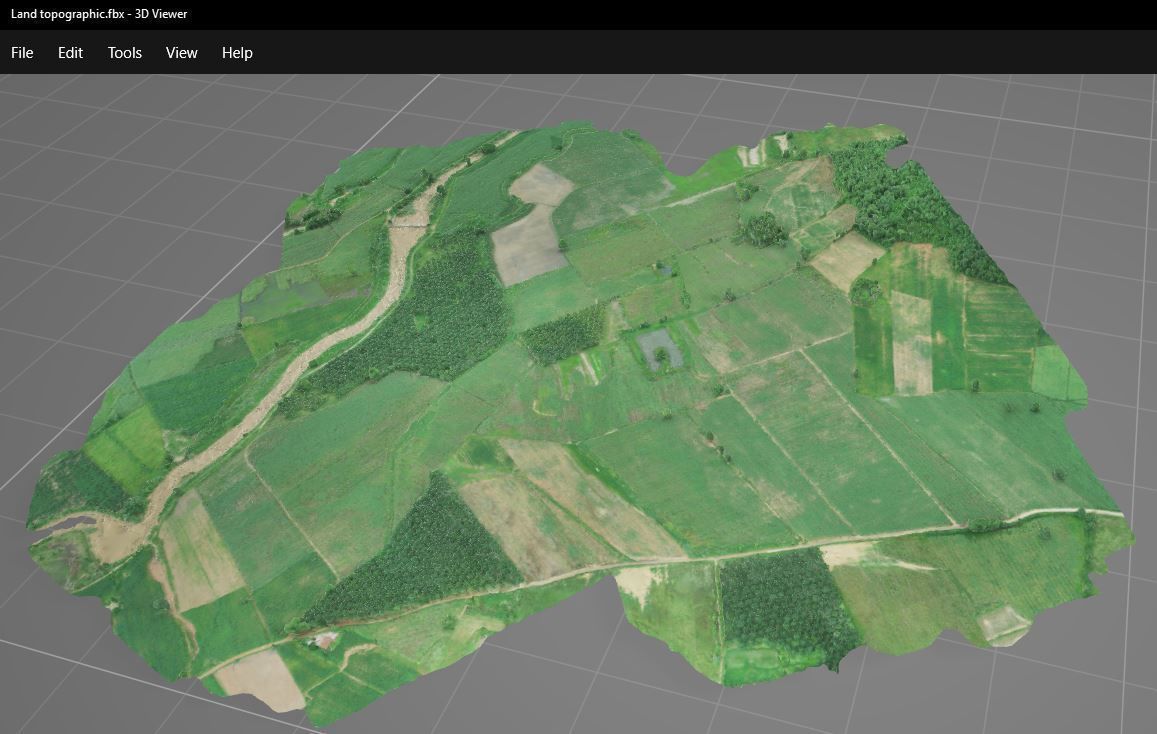Viewport: 1157px width, 734px height.
Task: Open the View menu
Action: pyautogui.click(x=182, y=52)
